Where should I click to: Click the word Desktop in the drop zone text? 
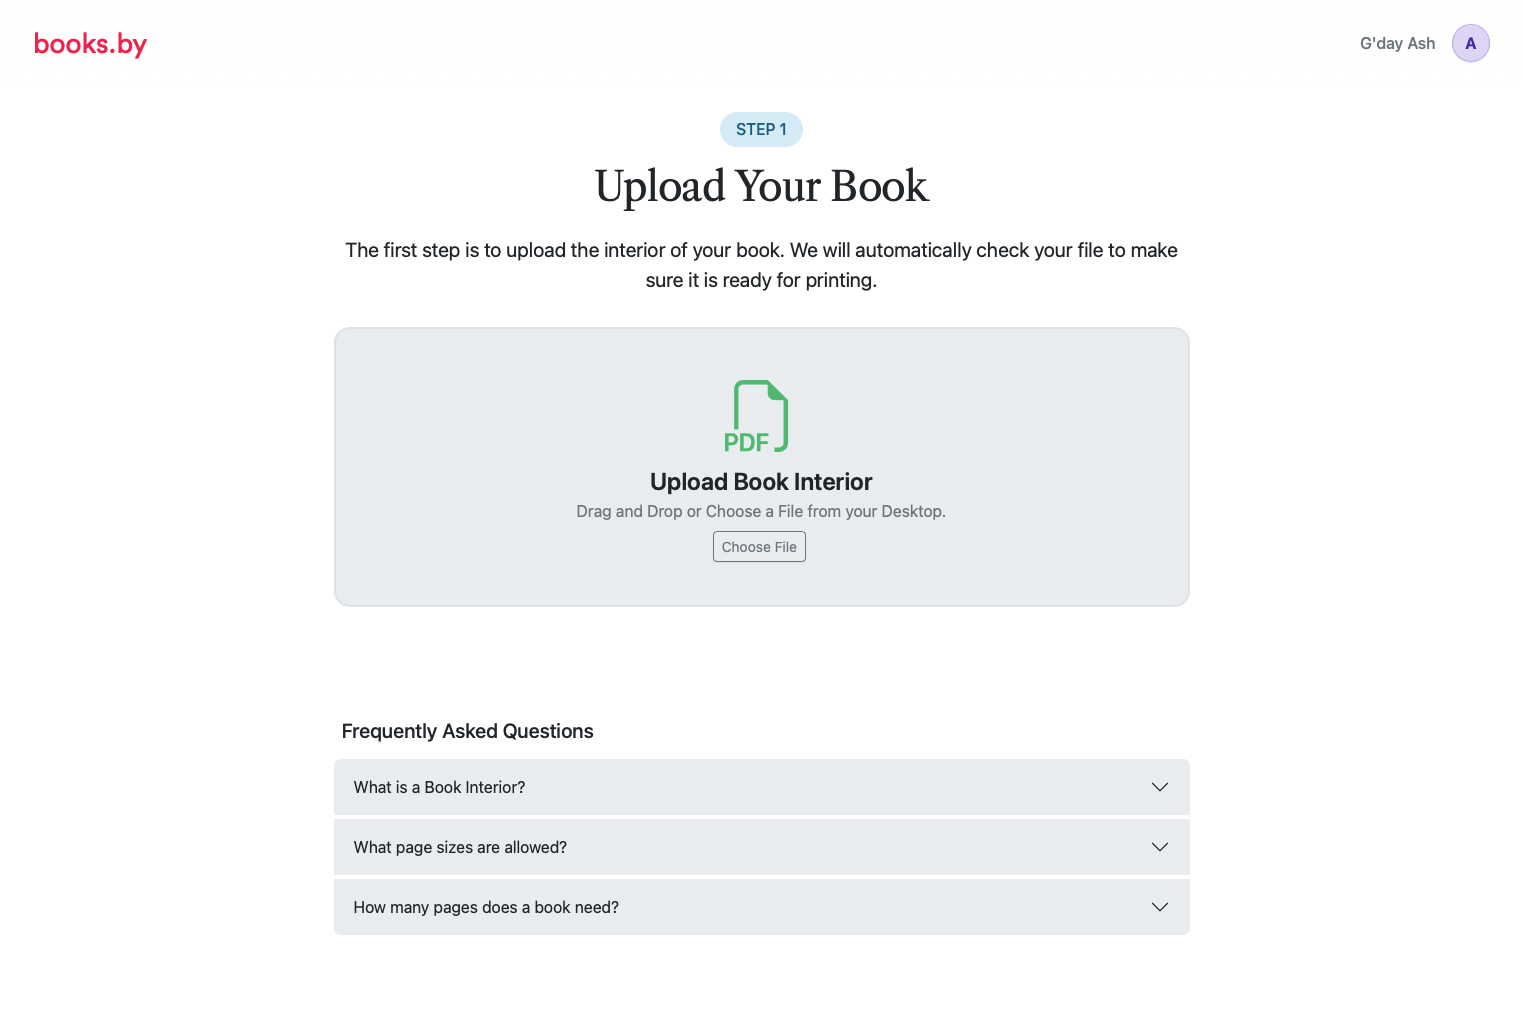[911, 511]
